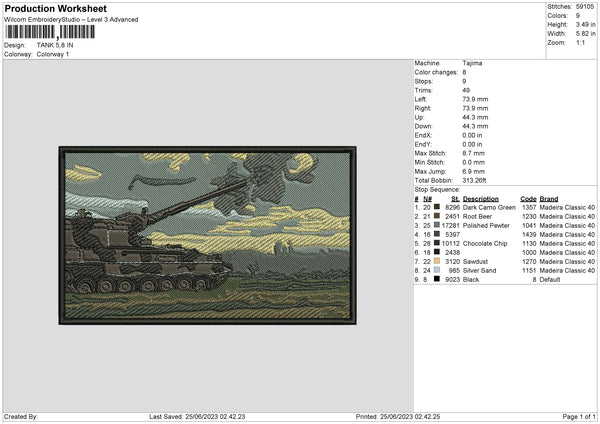The image size is (600, 424).
Task: Pick the Chocolate Chip color swatch
Action: click(x=437, y=242)
